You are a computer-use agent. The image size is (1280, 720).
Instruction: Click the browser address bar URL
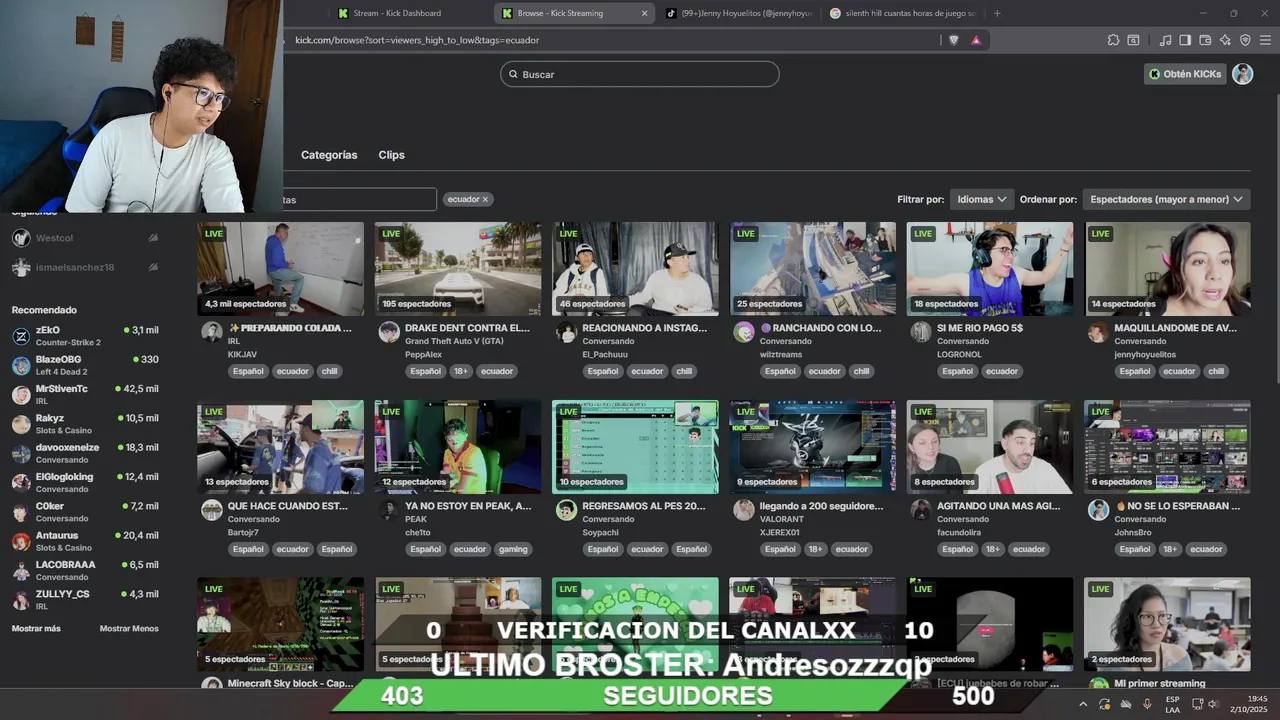(x=417, y=40)
